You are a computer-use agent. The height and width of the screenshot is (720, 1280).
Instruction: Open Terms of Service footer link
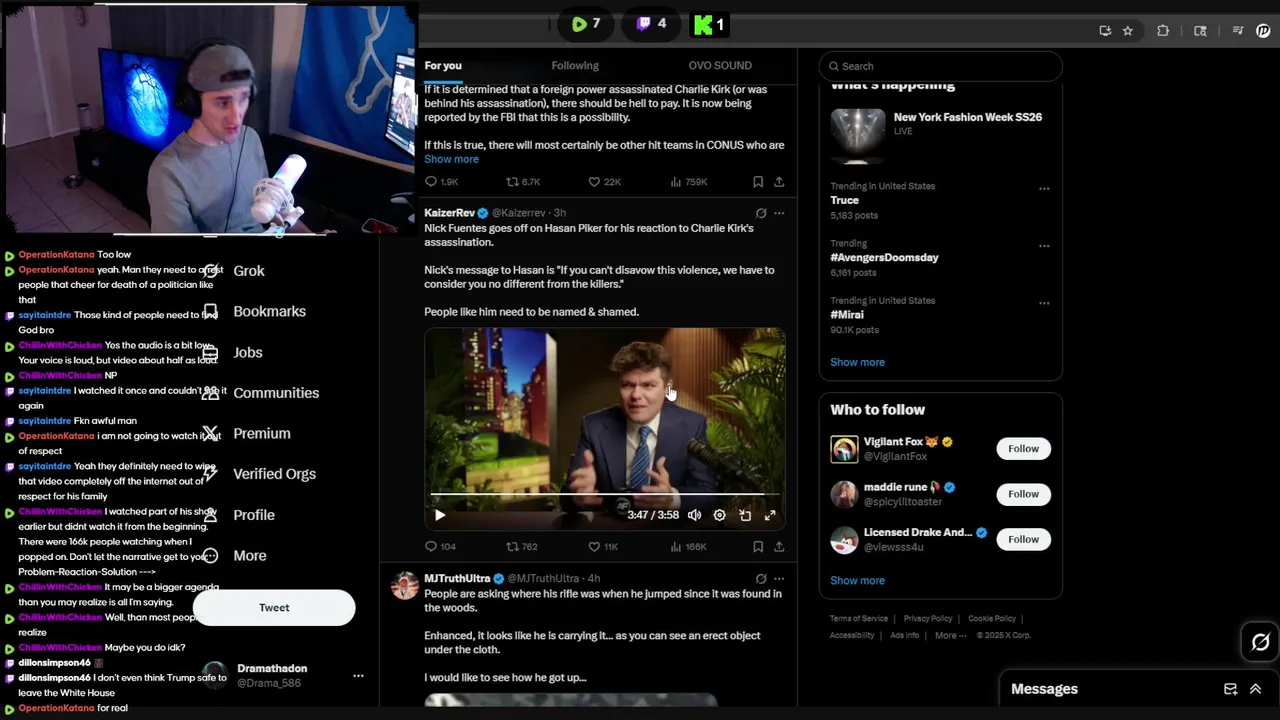[x=858, y=619]
